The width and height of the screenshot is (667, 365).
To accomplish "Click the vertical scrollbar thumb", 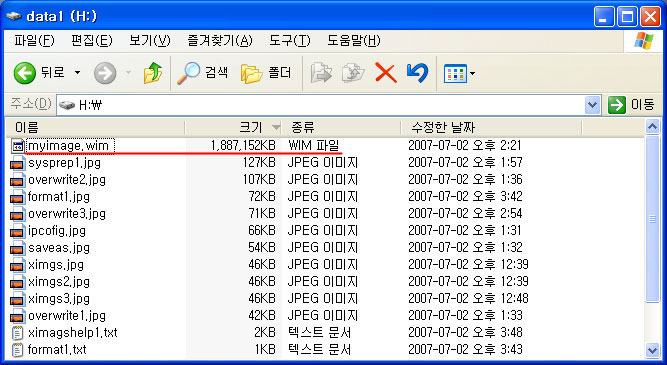I will pyautogui.click(x=652, y=220).
